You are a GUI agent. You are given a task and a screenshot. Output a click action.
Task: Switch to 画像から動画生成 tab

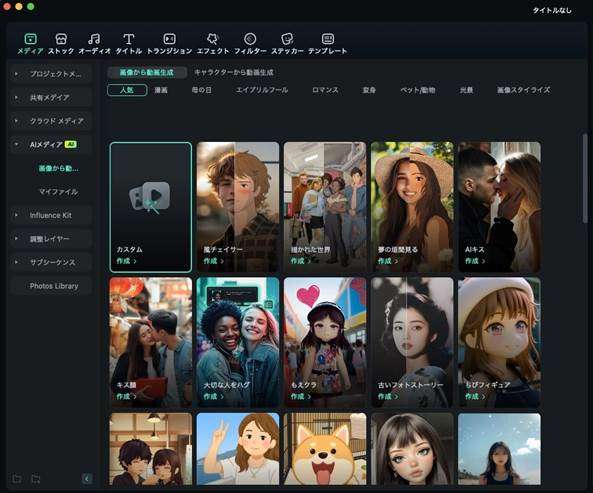click(x=147, y=72)
